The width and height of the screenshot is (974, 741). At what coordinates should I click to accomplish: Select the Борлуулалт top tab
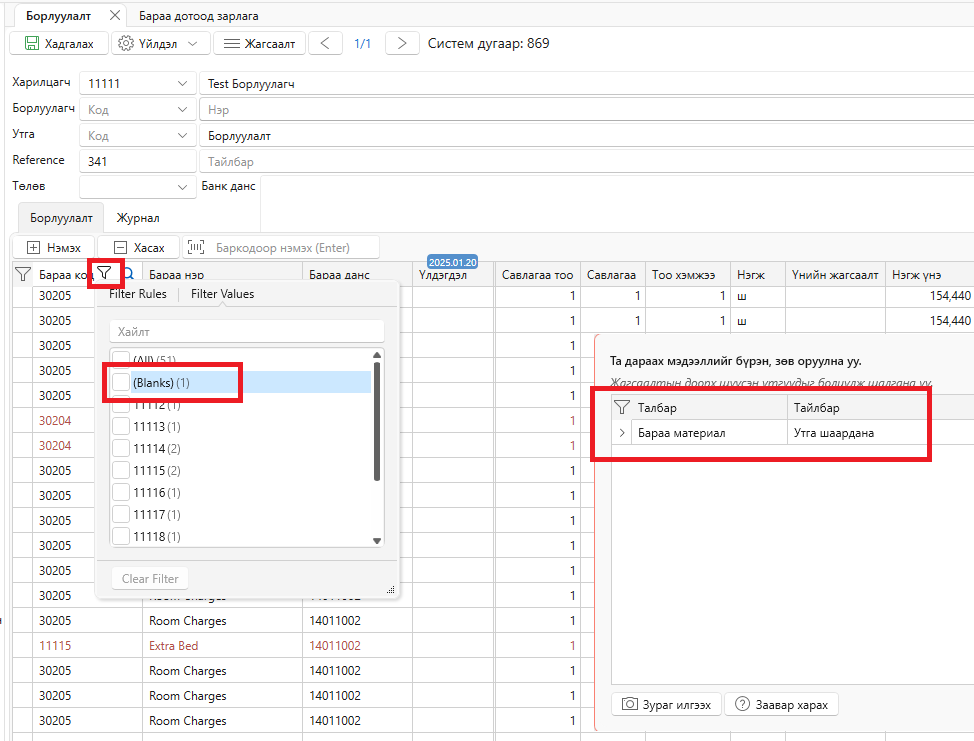coord(58,16)
